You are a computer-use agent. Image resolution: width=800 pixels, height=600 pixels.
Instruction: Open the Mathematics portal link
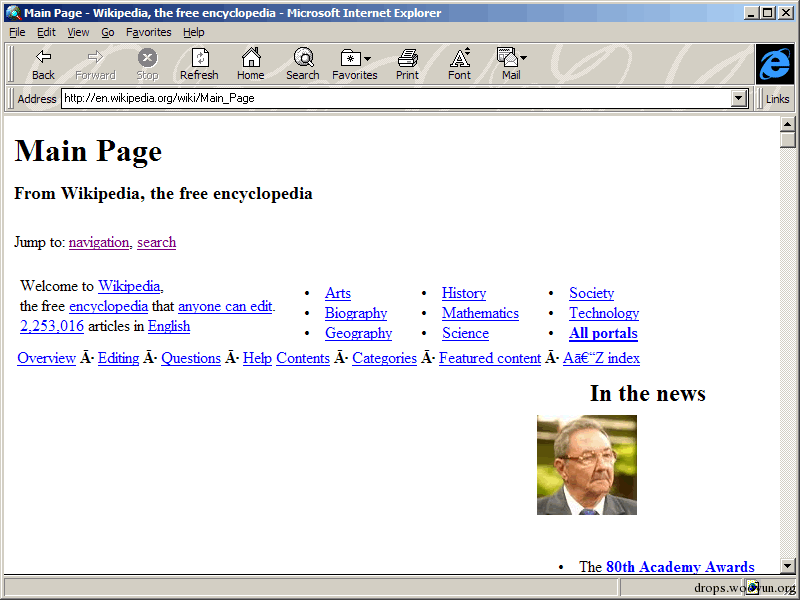point(480,313)
